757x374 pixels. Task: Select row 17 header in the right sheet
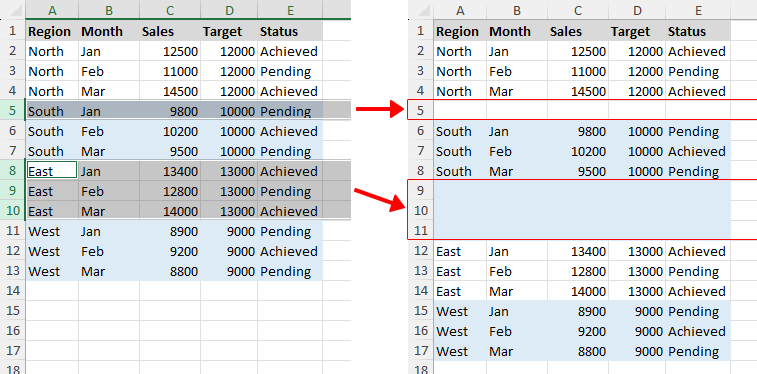pos(421,351)
